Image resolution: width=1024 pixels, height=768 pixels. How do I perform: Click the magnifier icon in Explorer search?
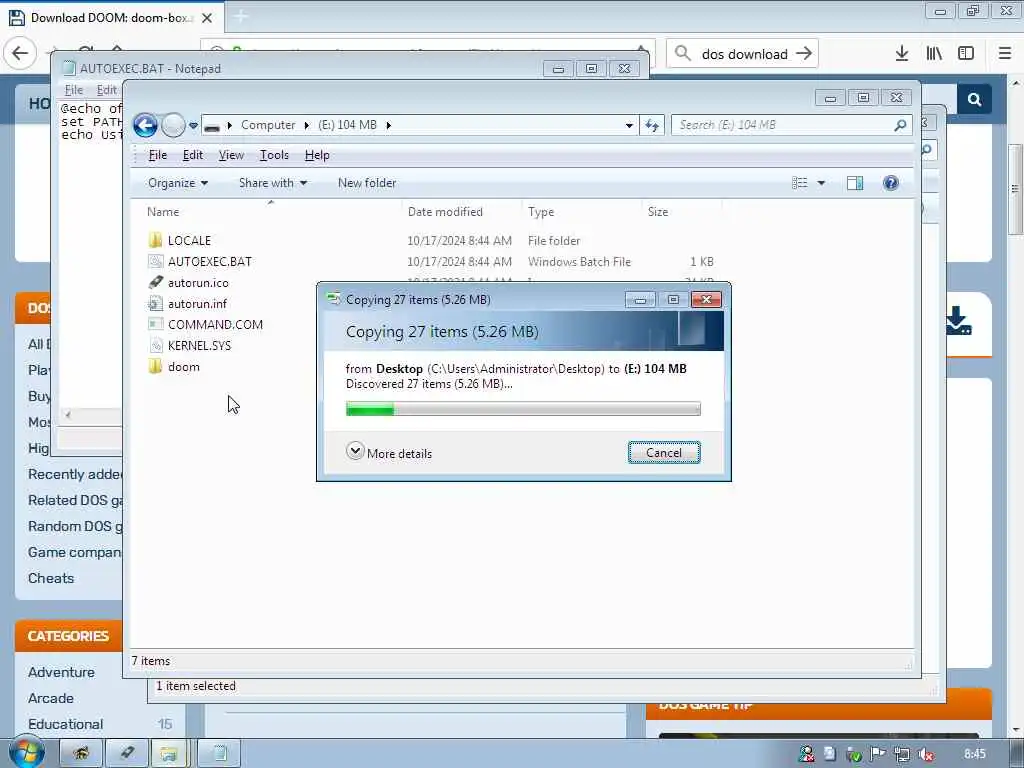tap(901, 125)
